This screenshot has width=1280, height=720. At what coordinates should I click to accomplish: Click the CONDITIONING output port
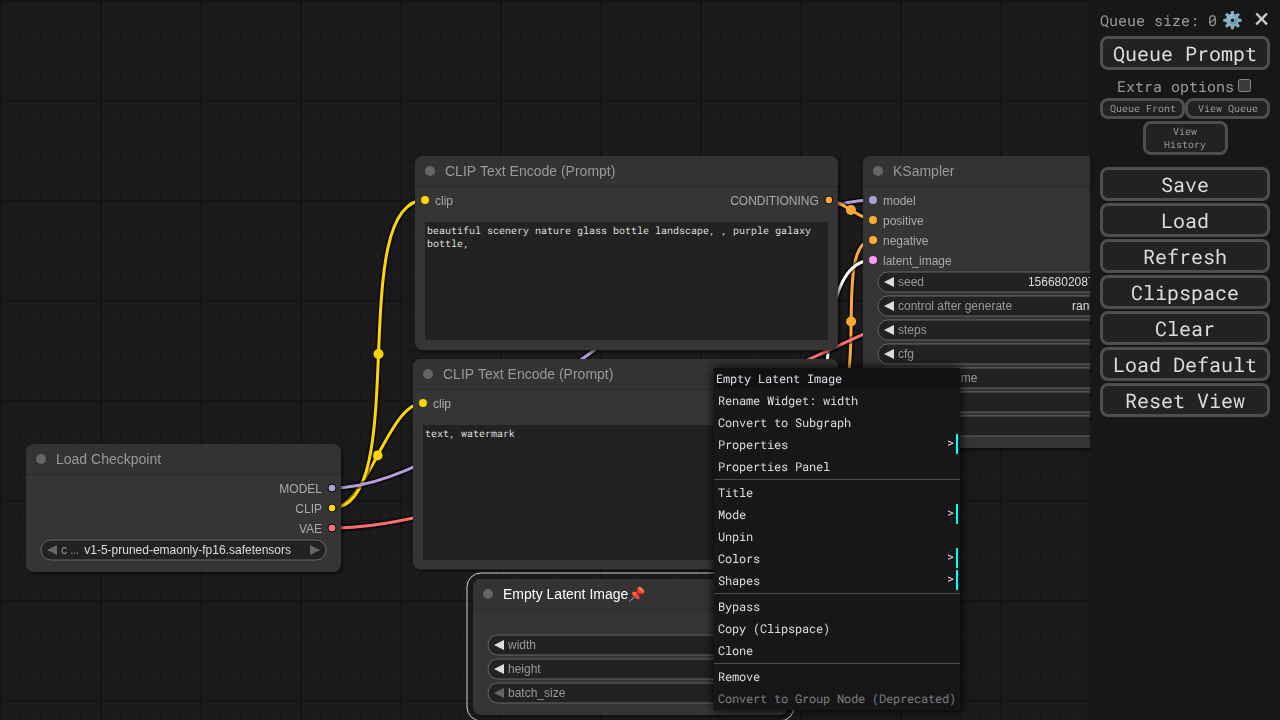point(828,201)
